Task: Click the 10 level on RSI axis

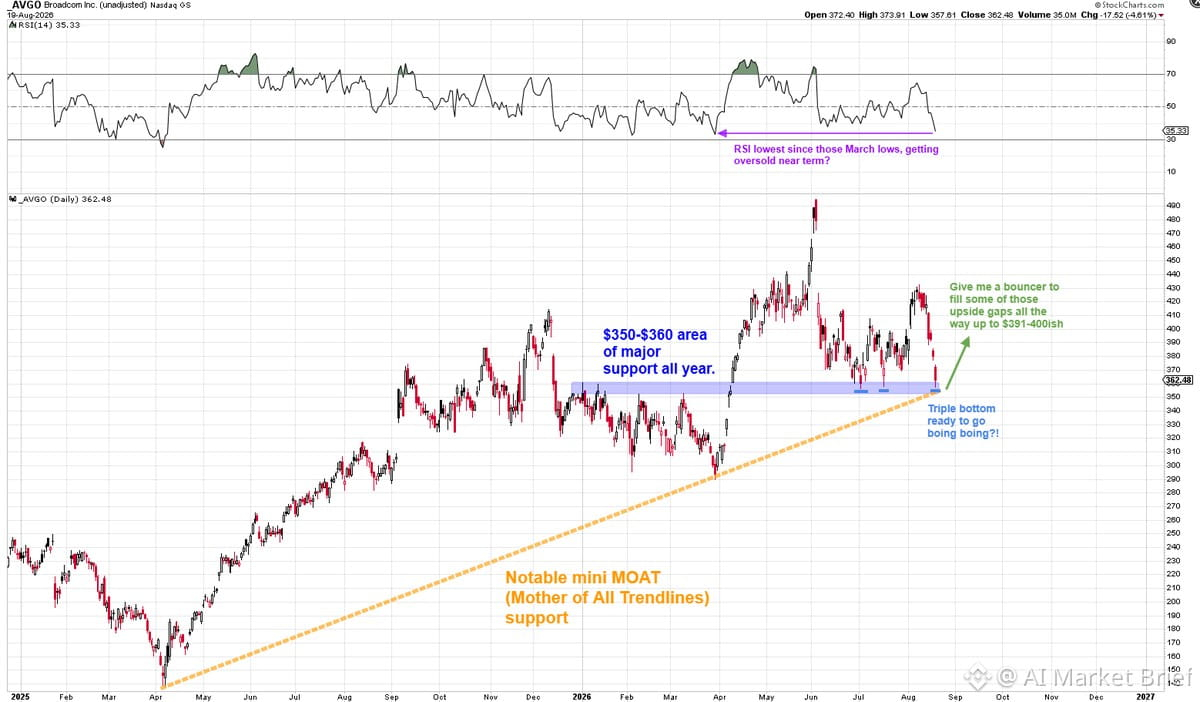Action: tap(1170, 171)
